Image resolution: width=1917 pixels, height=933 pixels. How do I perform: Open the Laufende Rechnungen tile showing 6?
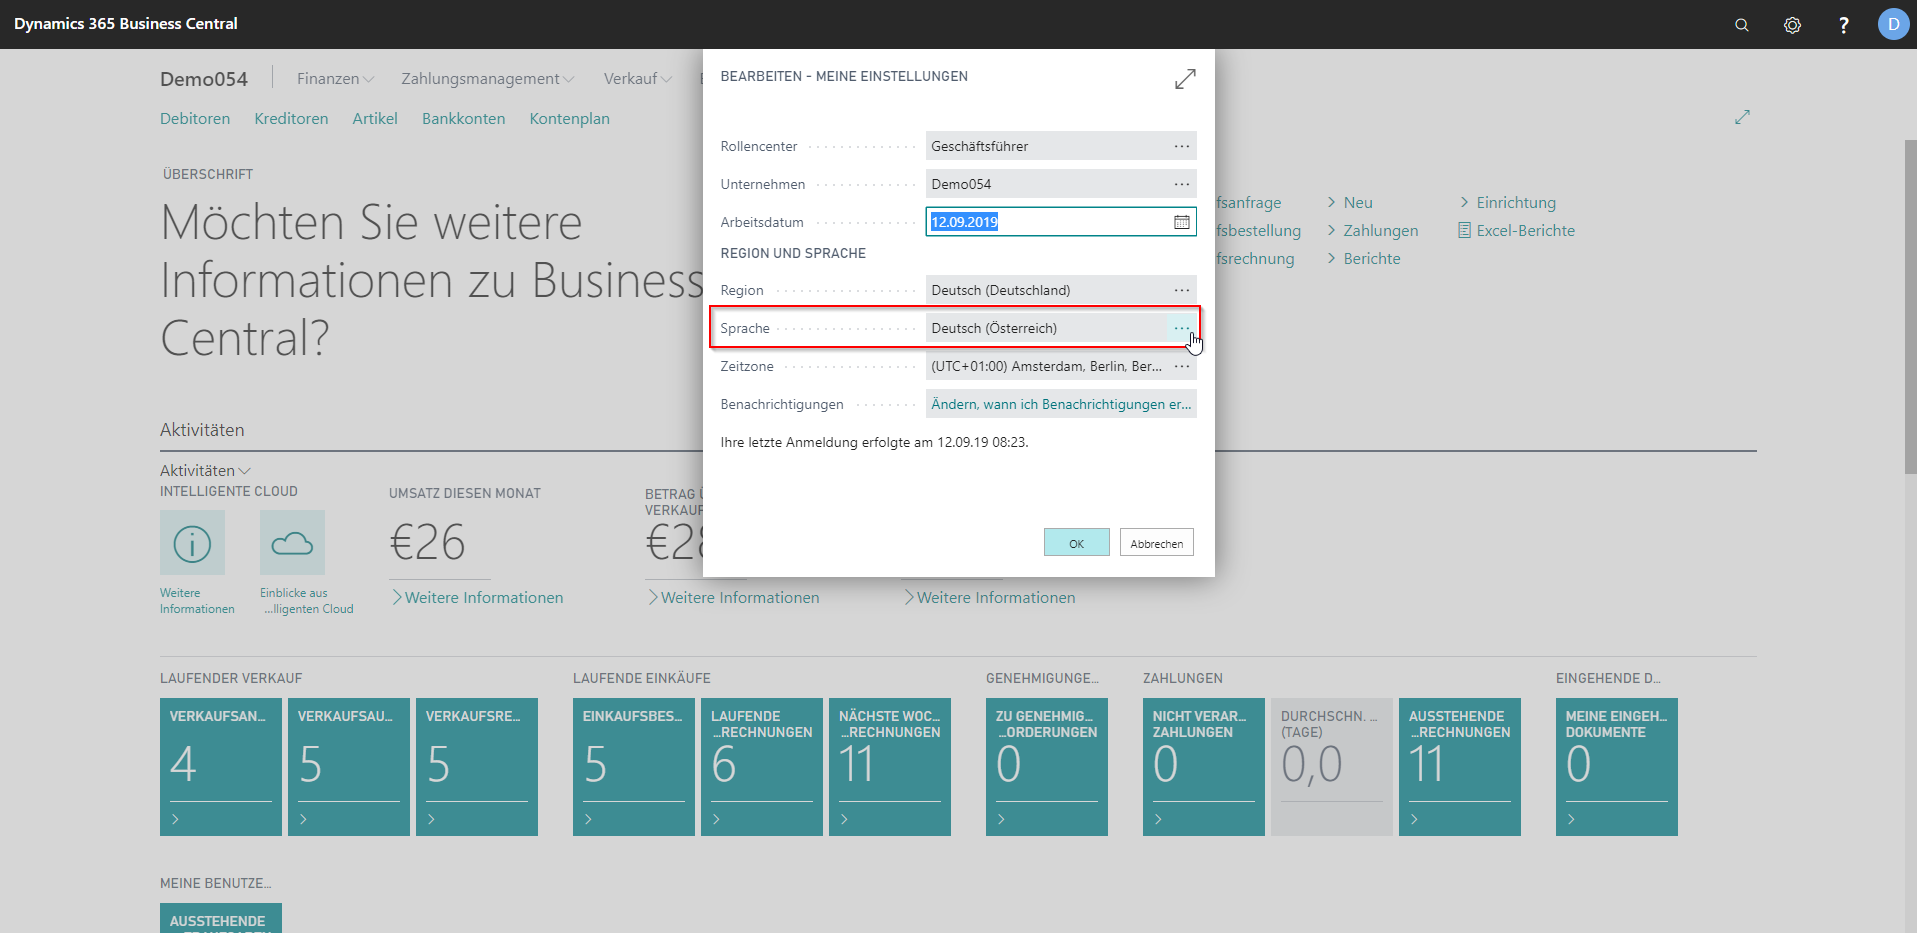(x=762, y=767)
